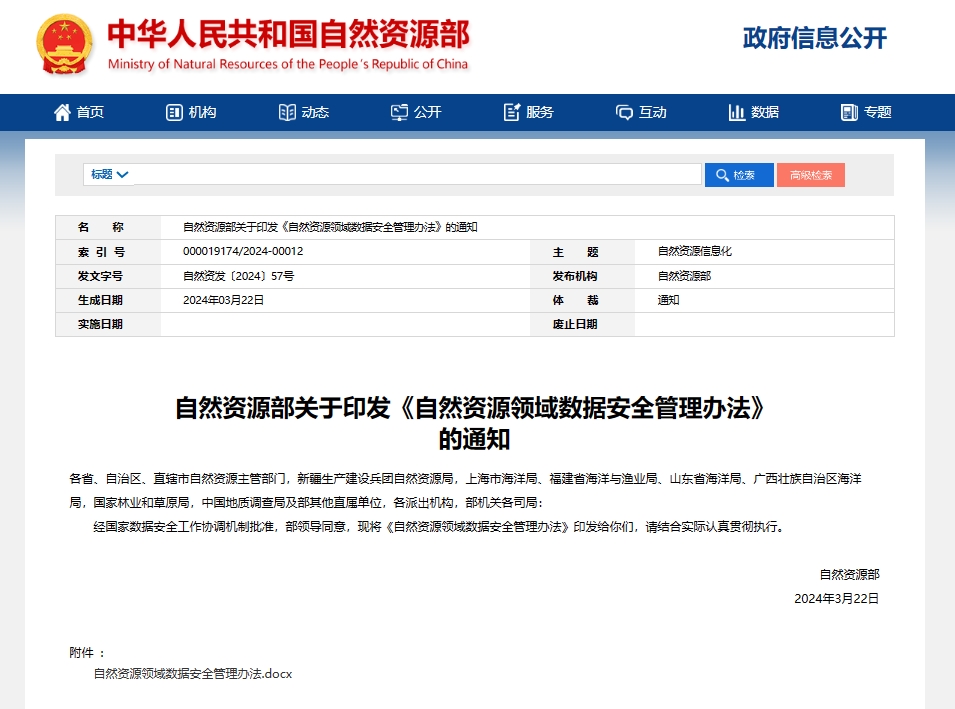This screenshot has height=709, width=955.
Task: Click the 动态 open-book news icon
Action: [x=287, y=112]
